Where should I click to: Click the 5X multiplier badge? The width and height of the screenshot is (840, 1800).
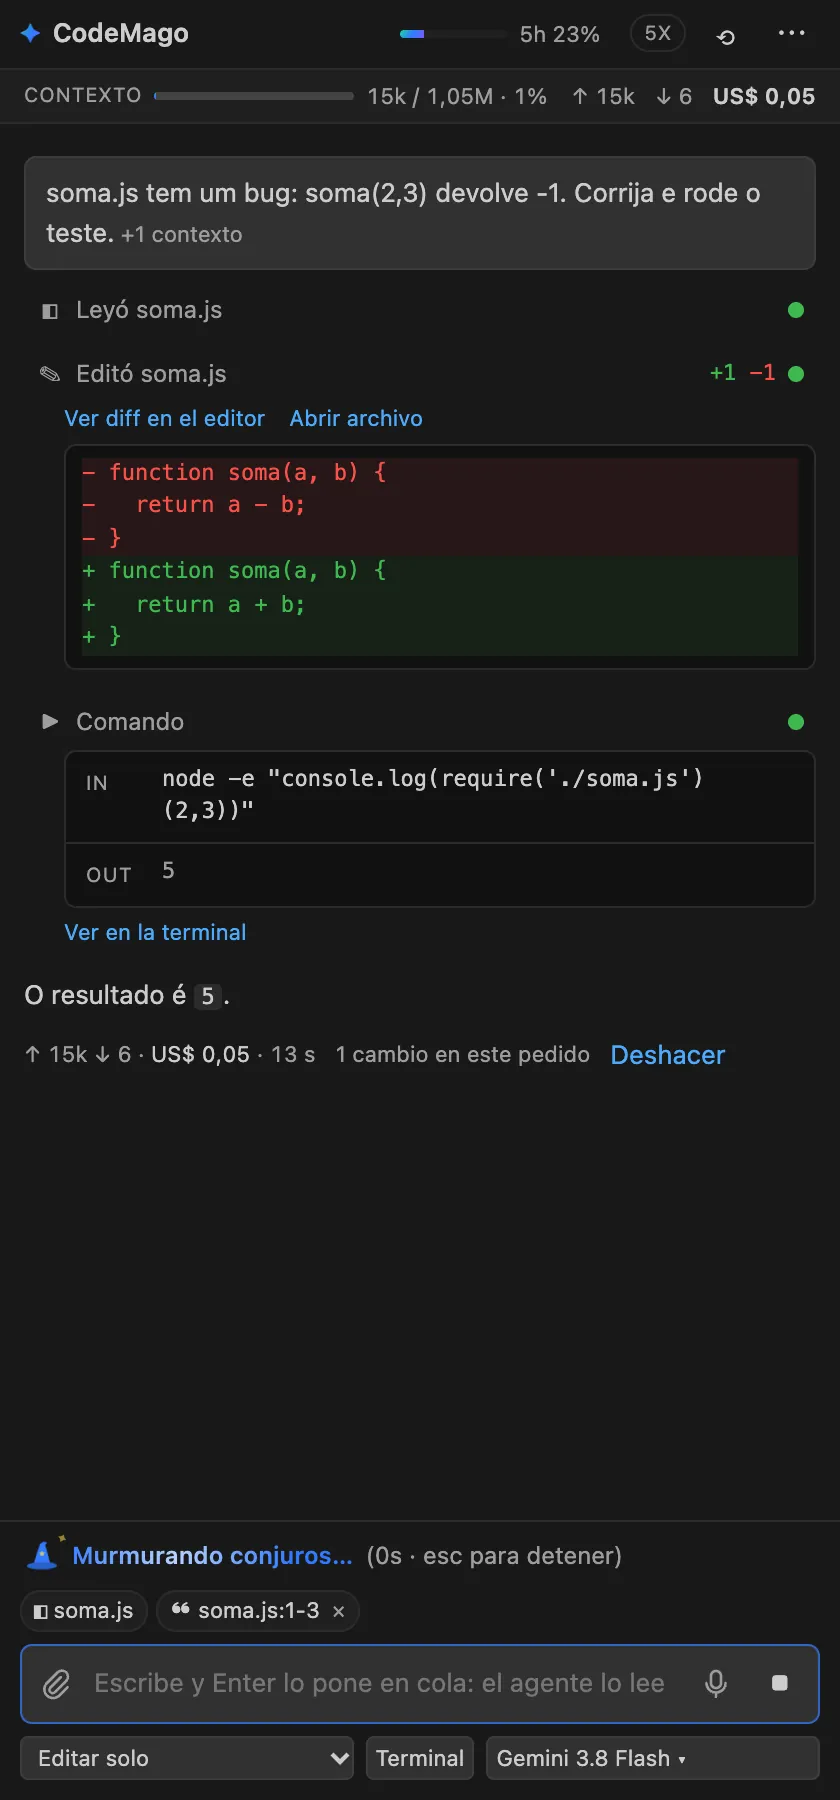[x=658, y=33]
